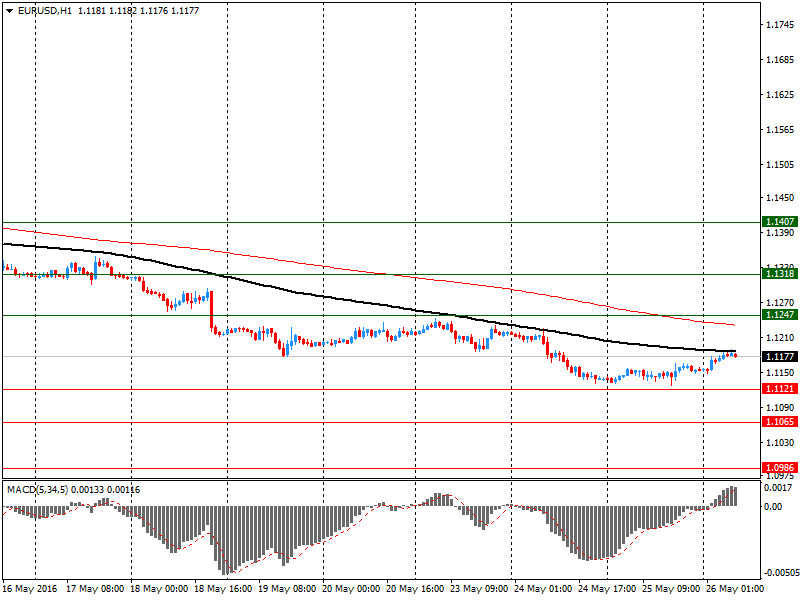The image size is (800, 600).
Task: Click the 18 May 16:00 time label
Action: tap(223, 589)
